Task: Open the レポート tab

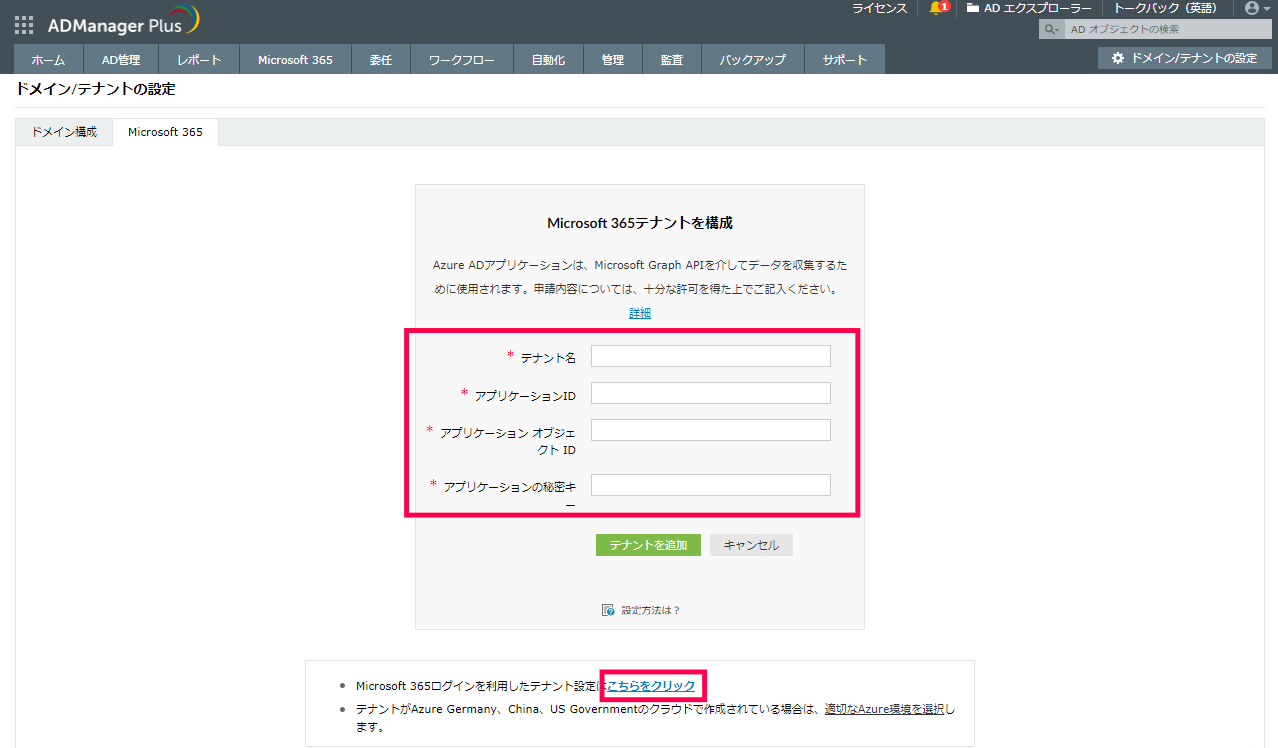Action: pyautogui.click(x=199, y=59)
